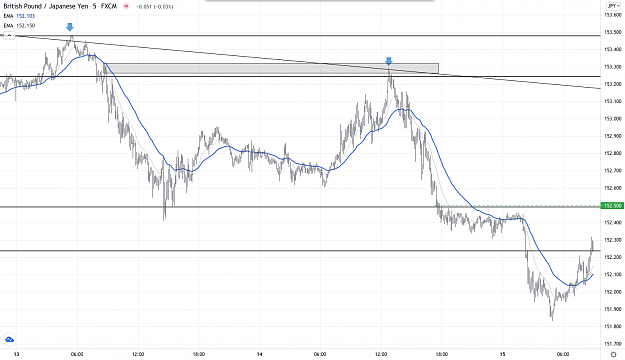625x360 pixels.
Task: Click the '13' date label on time axis
Action: click(16, 354)
